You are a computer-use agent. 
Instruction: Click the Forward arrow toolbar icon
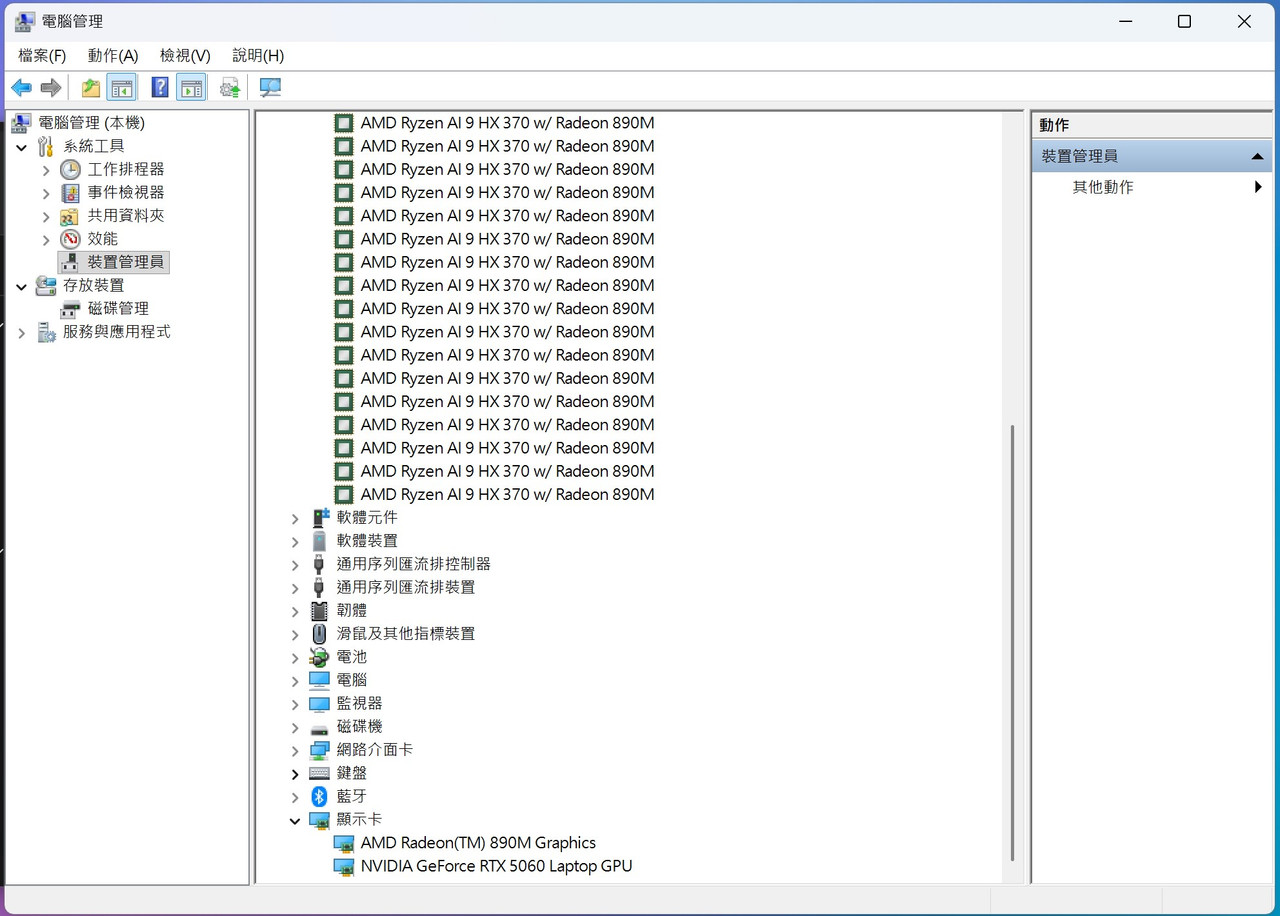(51, 88)
